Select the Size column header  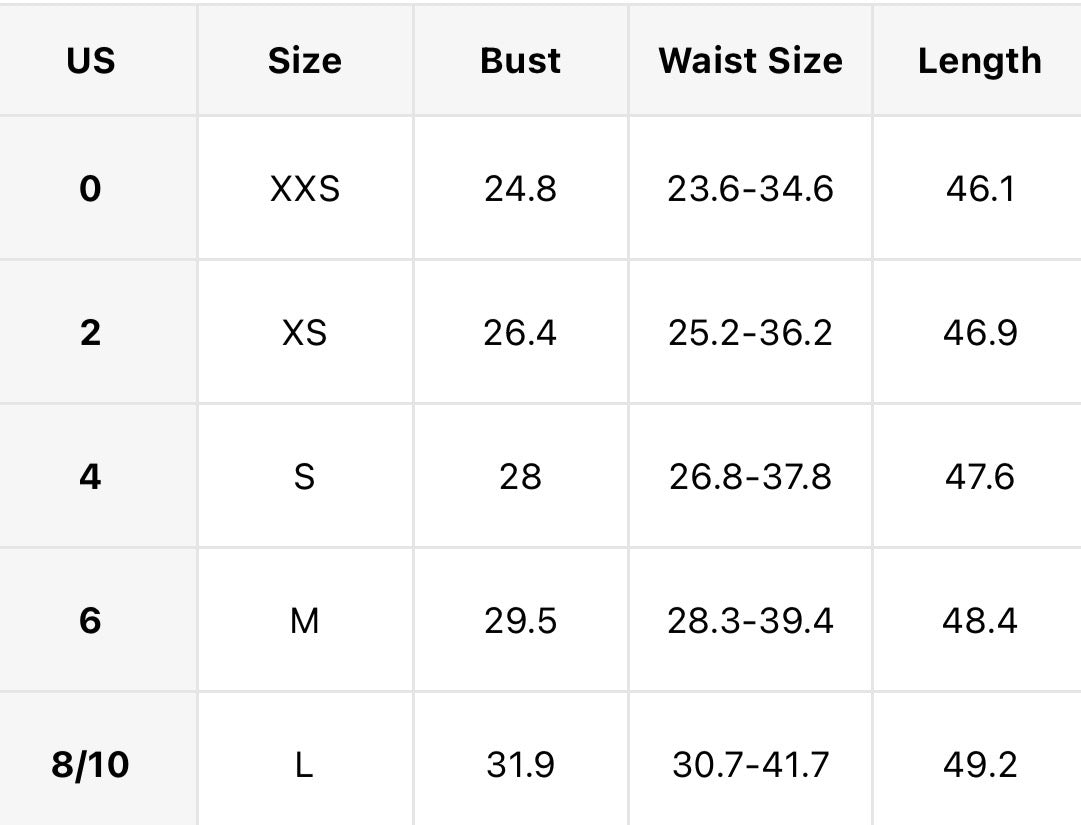(x=305, y=61)
